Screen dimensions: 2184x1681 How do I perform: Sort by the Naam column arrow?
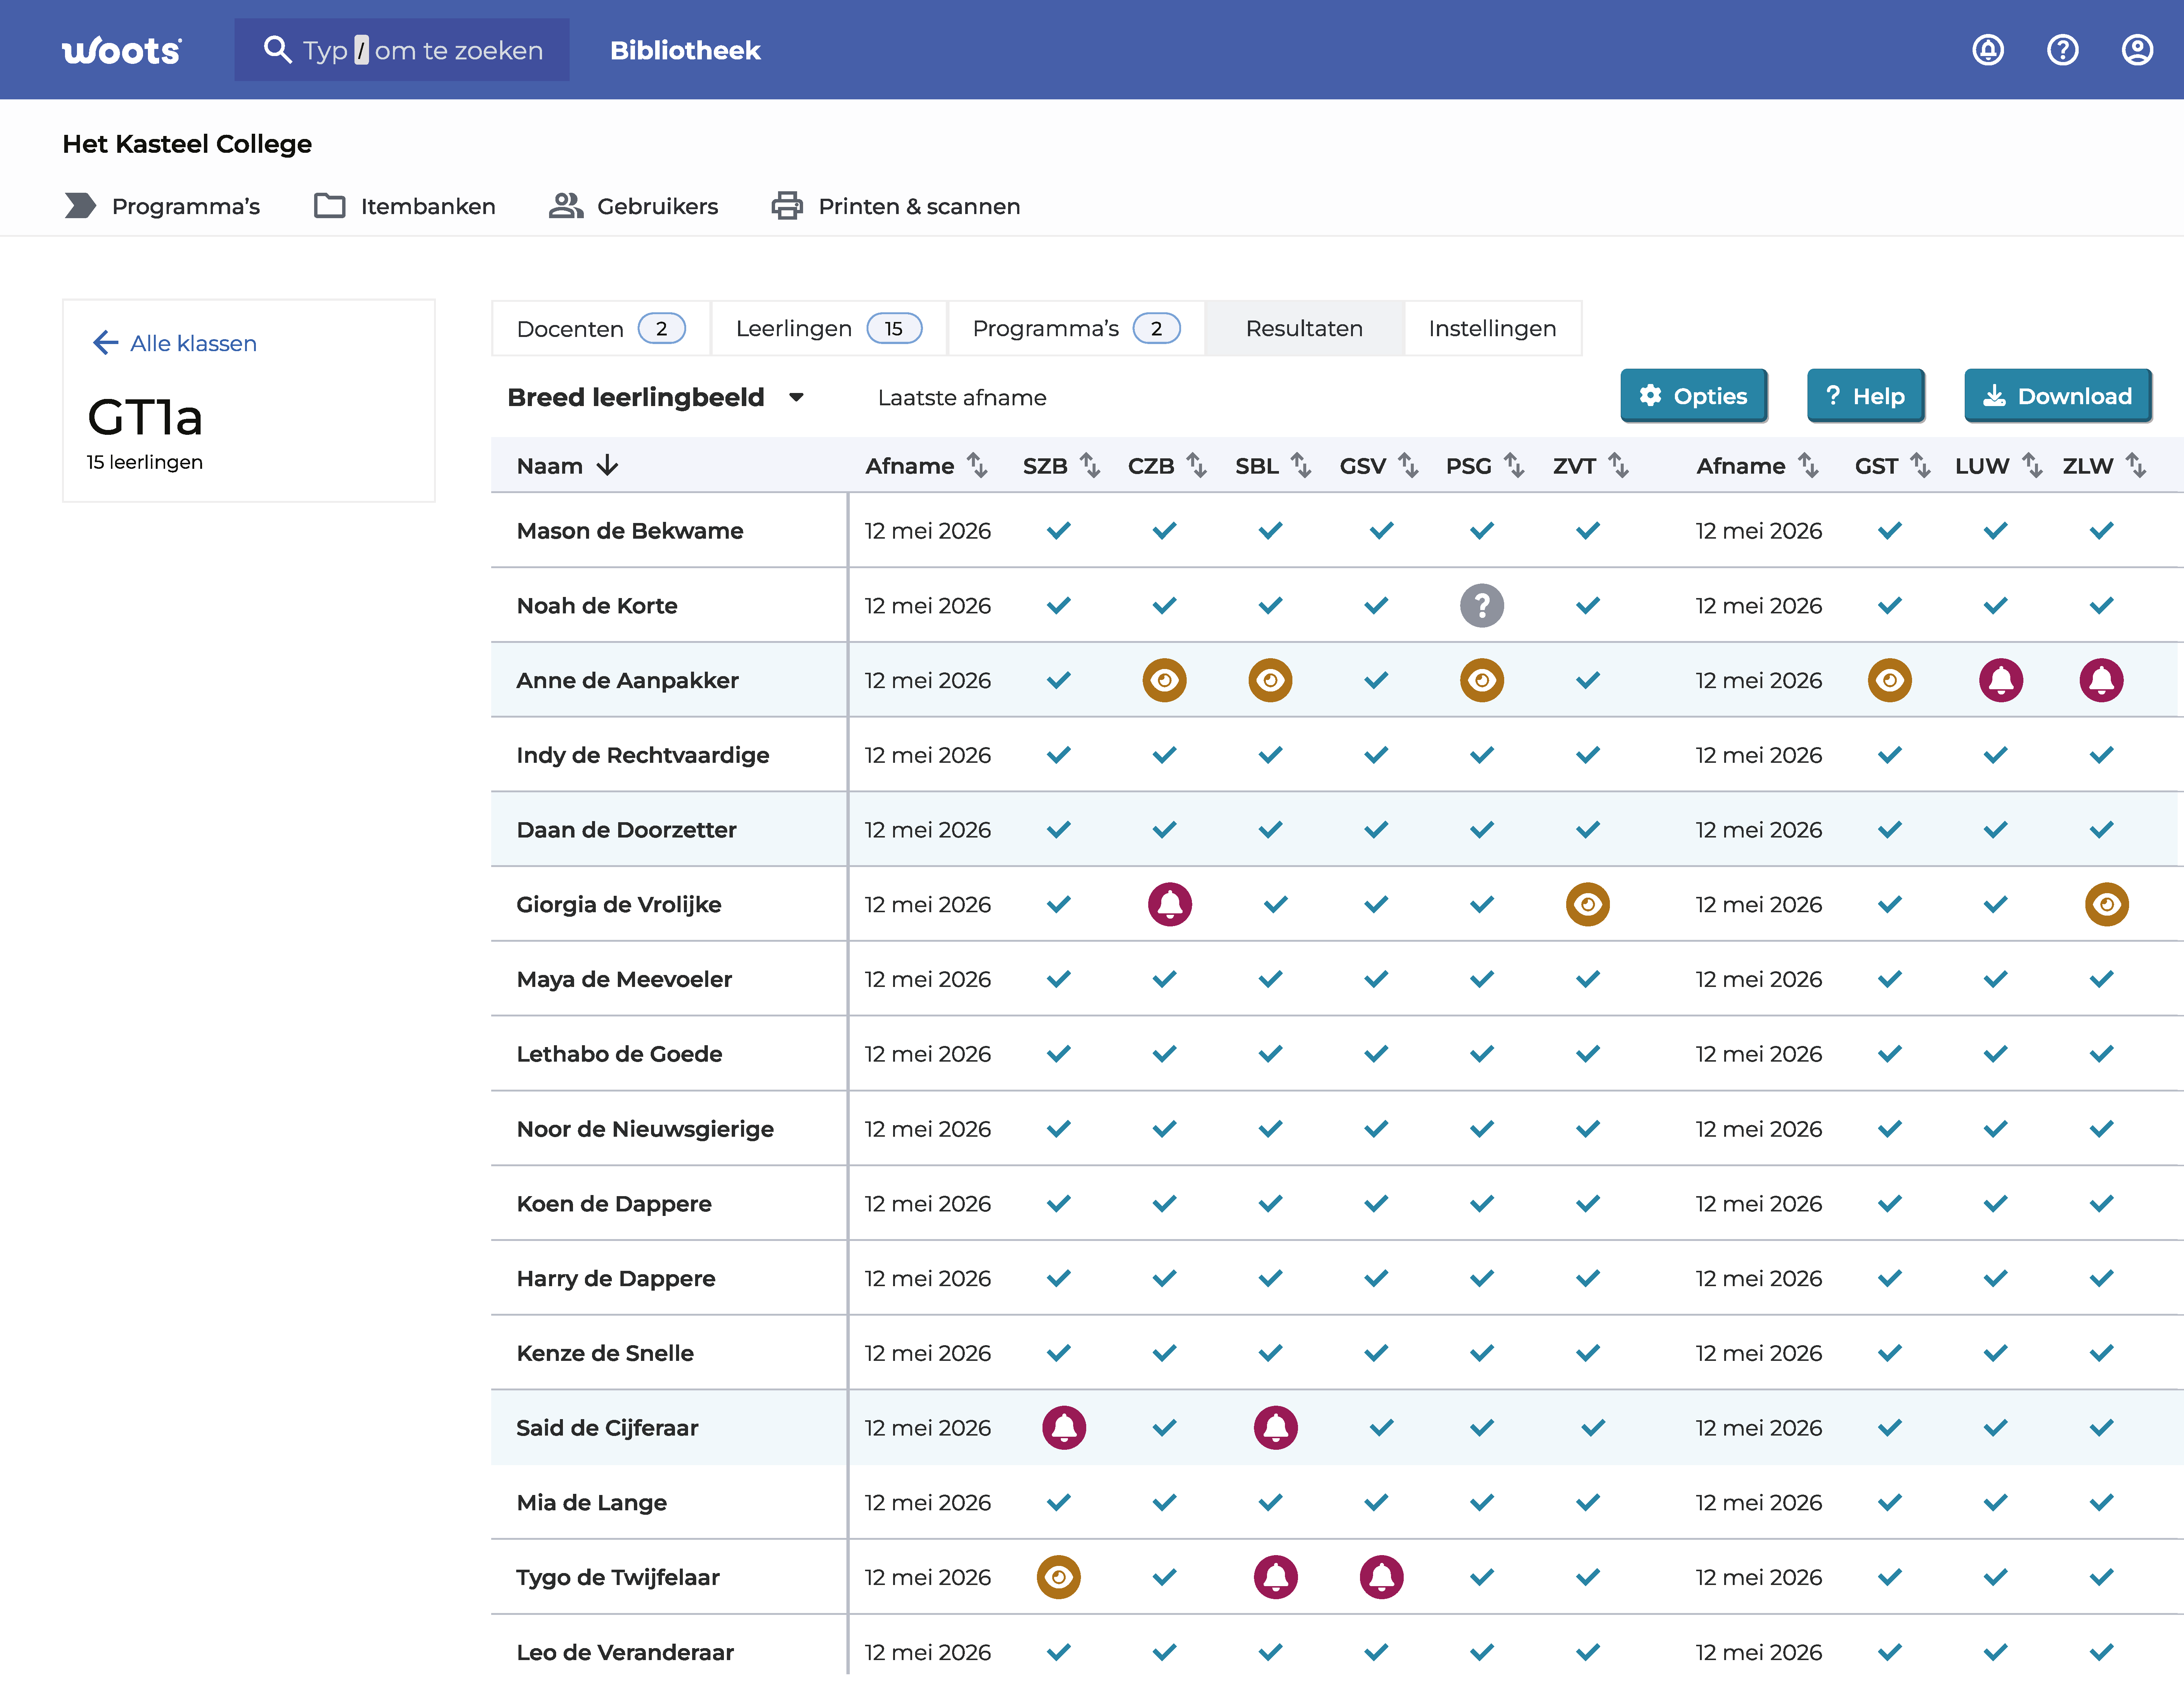607,465
